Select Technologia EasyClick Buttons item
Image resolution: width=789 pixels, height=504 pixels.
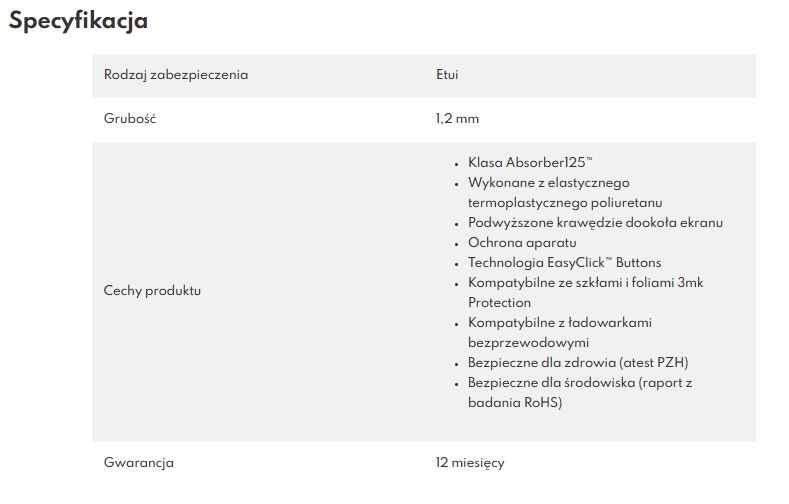click(565, 263)
